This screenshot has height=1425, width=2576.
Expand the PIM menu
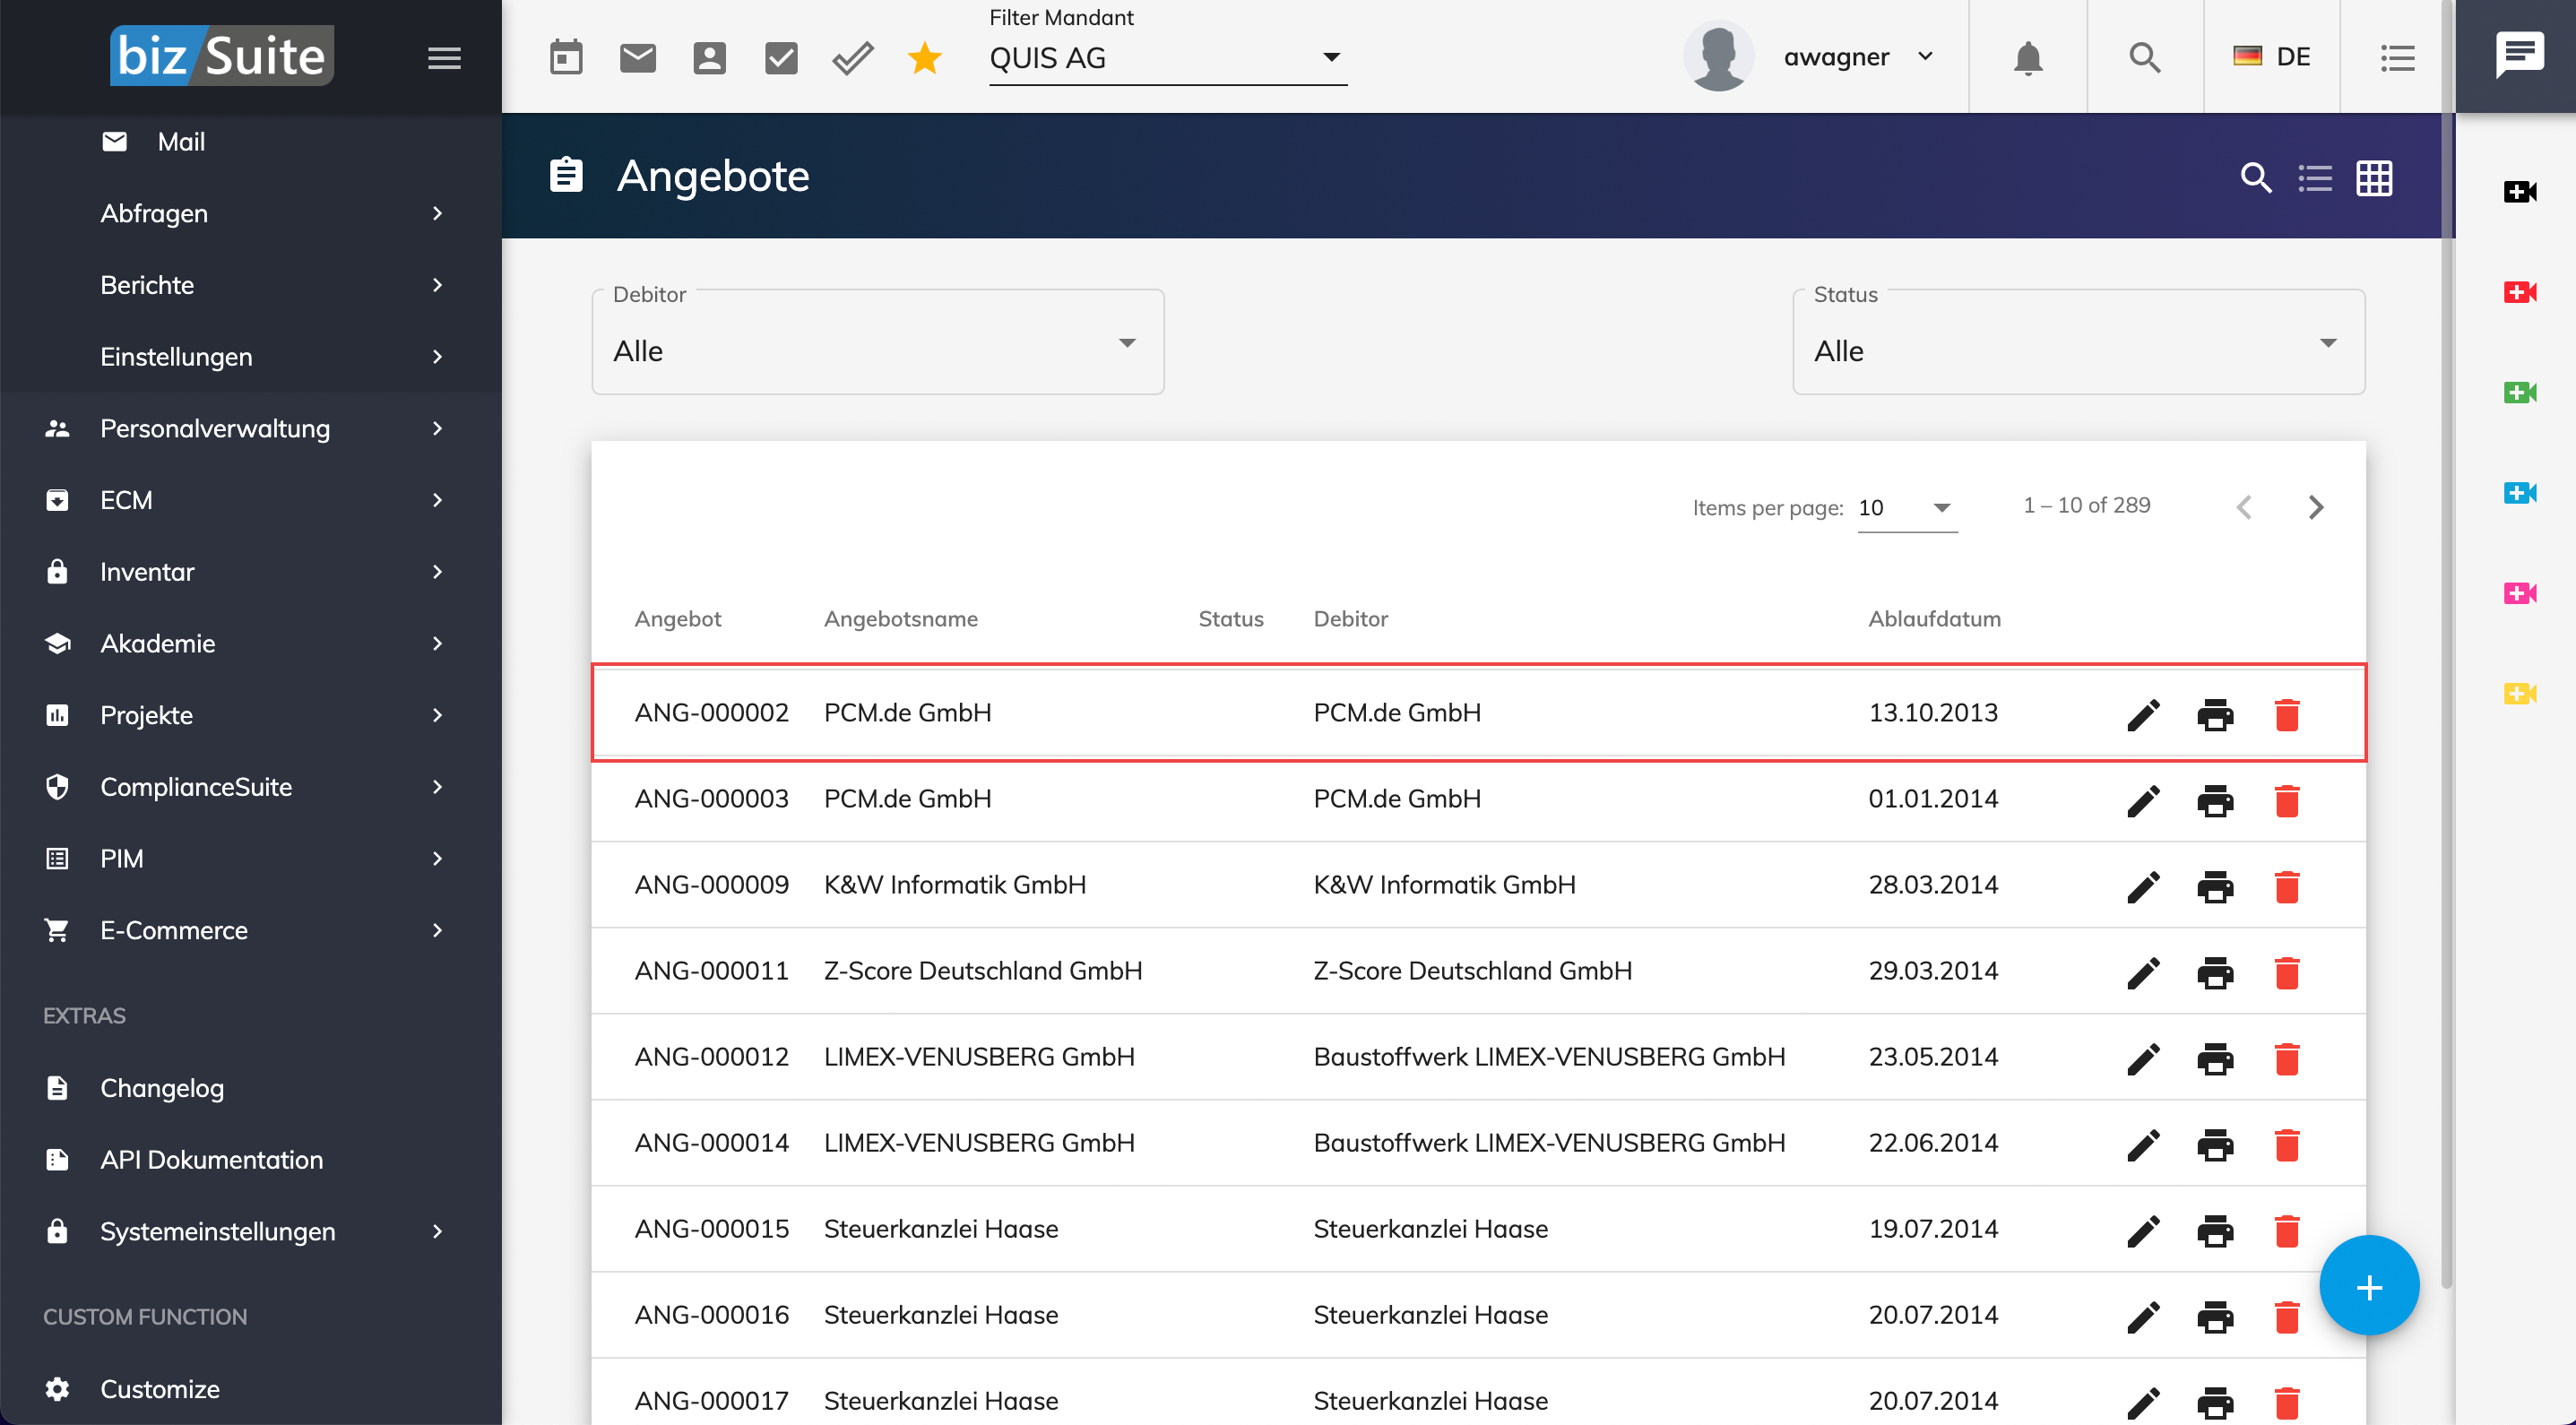click(250, 859)
